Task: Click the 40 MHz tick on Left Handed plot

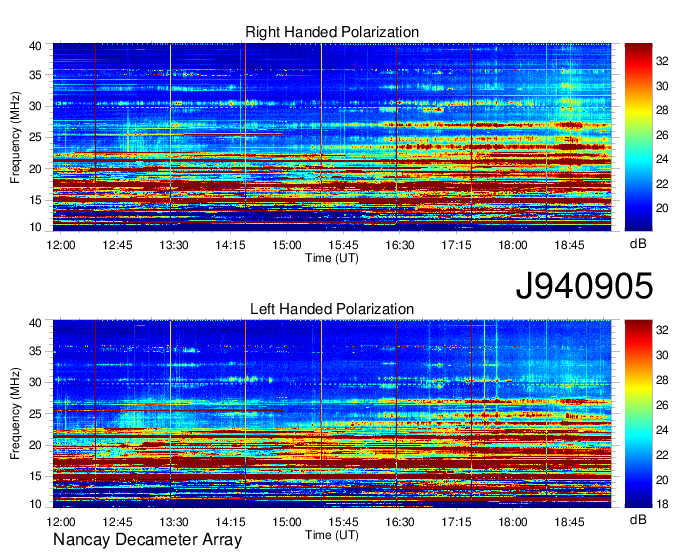Action: coord(35,323)
